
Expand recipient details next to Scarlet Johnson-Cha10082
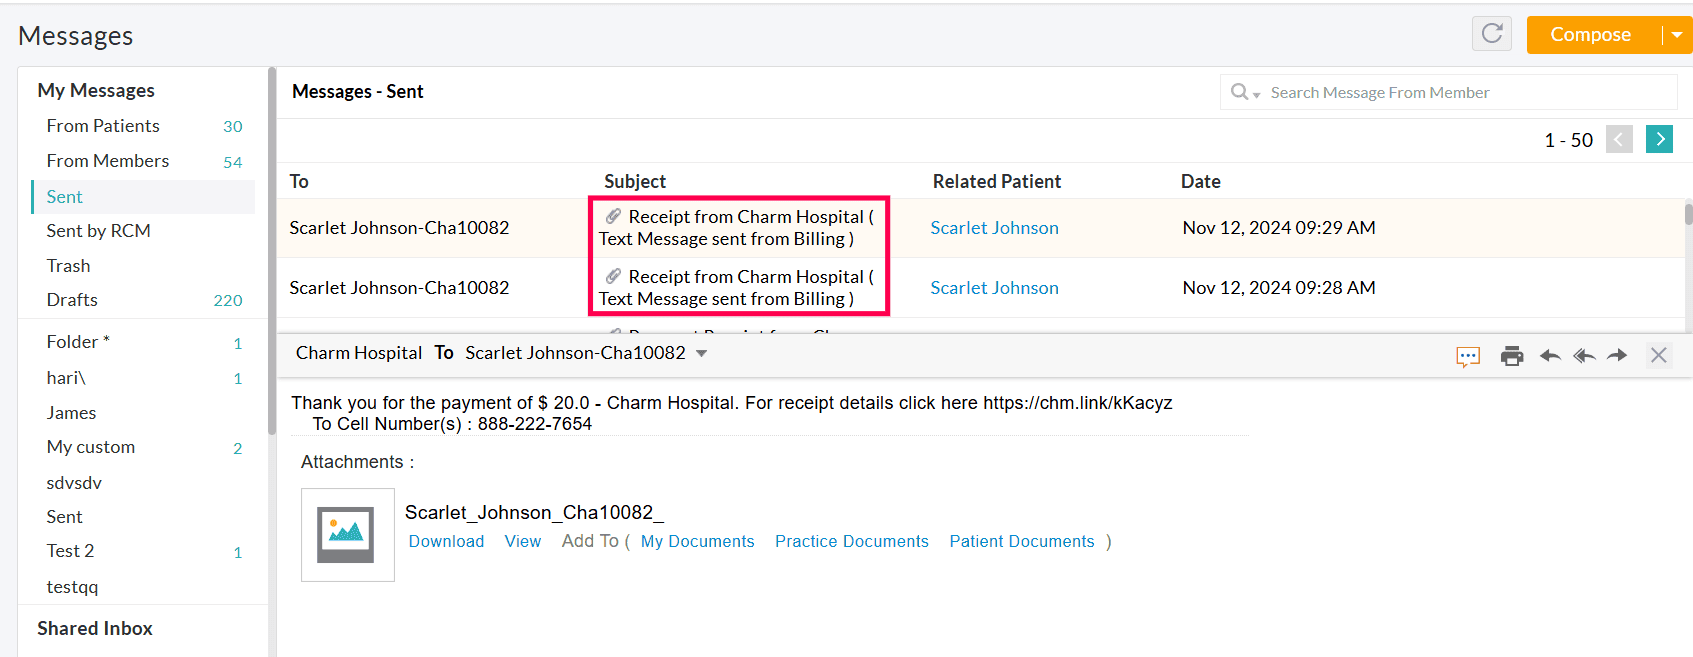701,354
